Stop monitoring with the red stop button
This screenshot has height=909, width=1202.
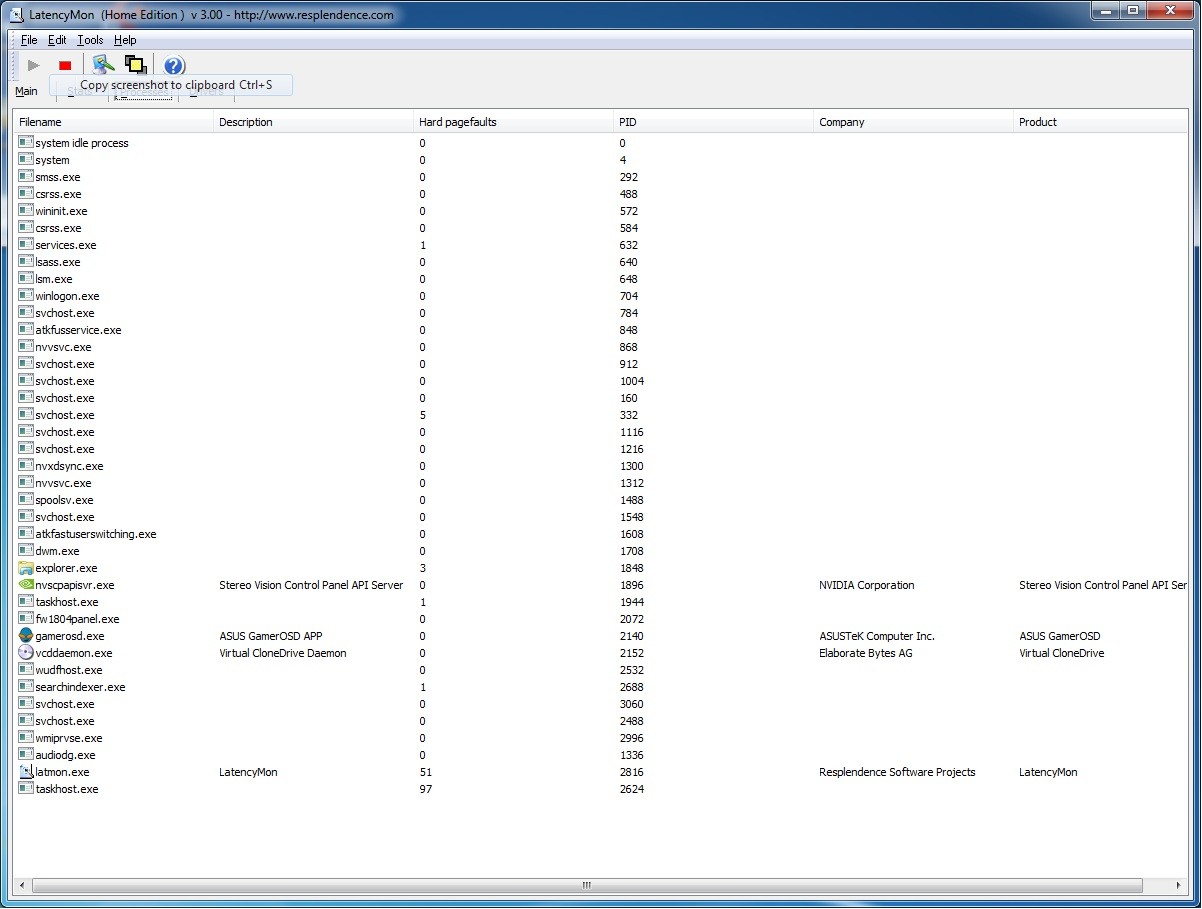coord(65,66)
